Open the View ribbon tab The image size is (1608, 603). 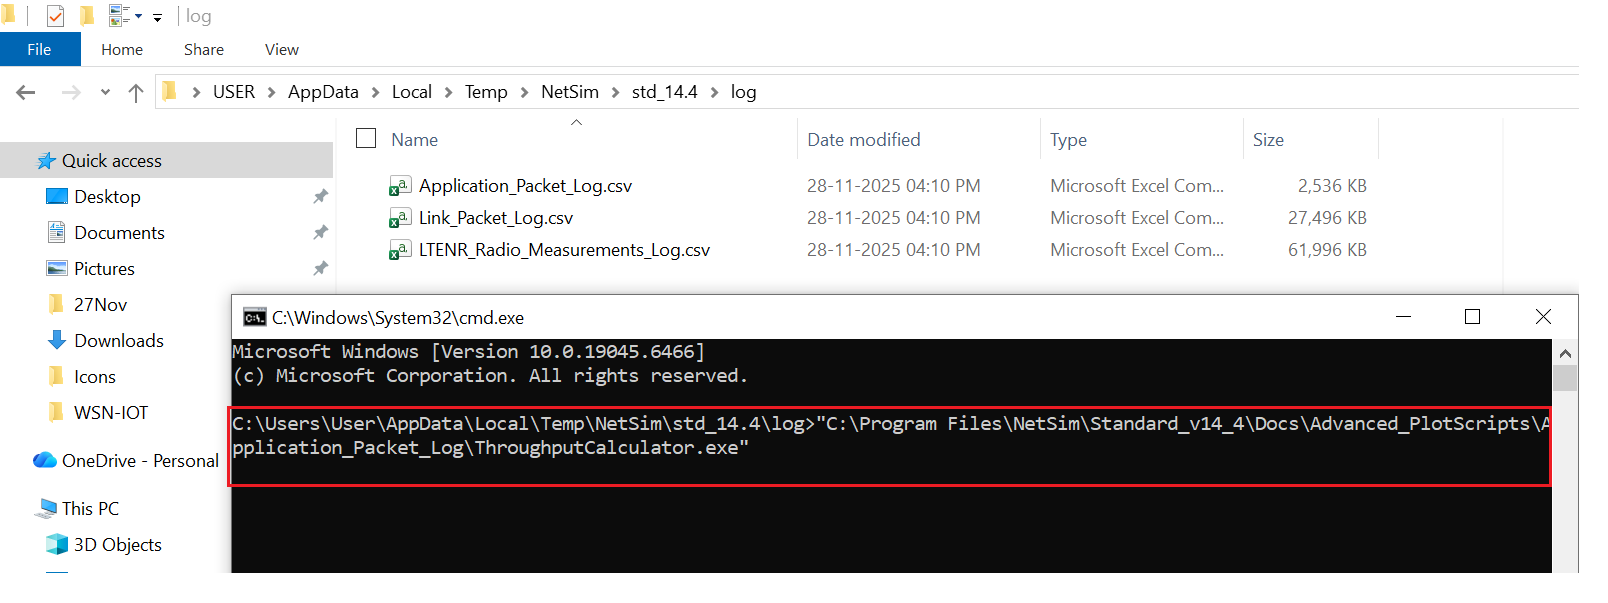[x=282, y=49]
